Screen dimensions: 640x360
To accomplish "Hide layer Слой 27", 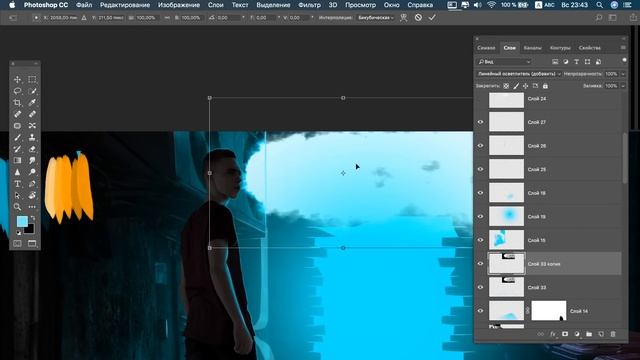I will coord(480,122).
